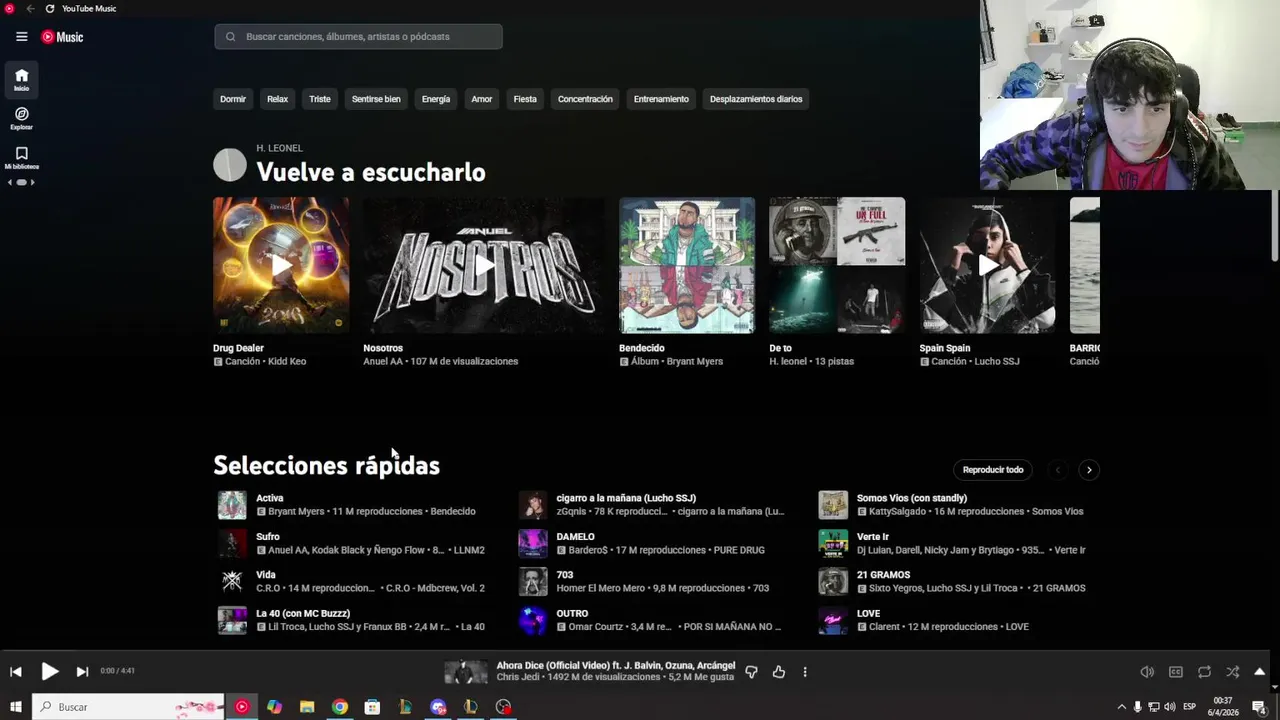Open the Windows Start menu
Screen dimensions: 1280x720
(15, 707)
